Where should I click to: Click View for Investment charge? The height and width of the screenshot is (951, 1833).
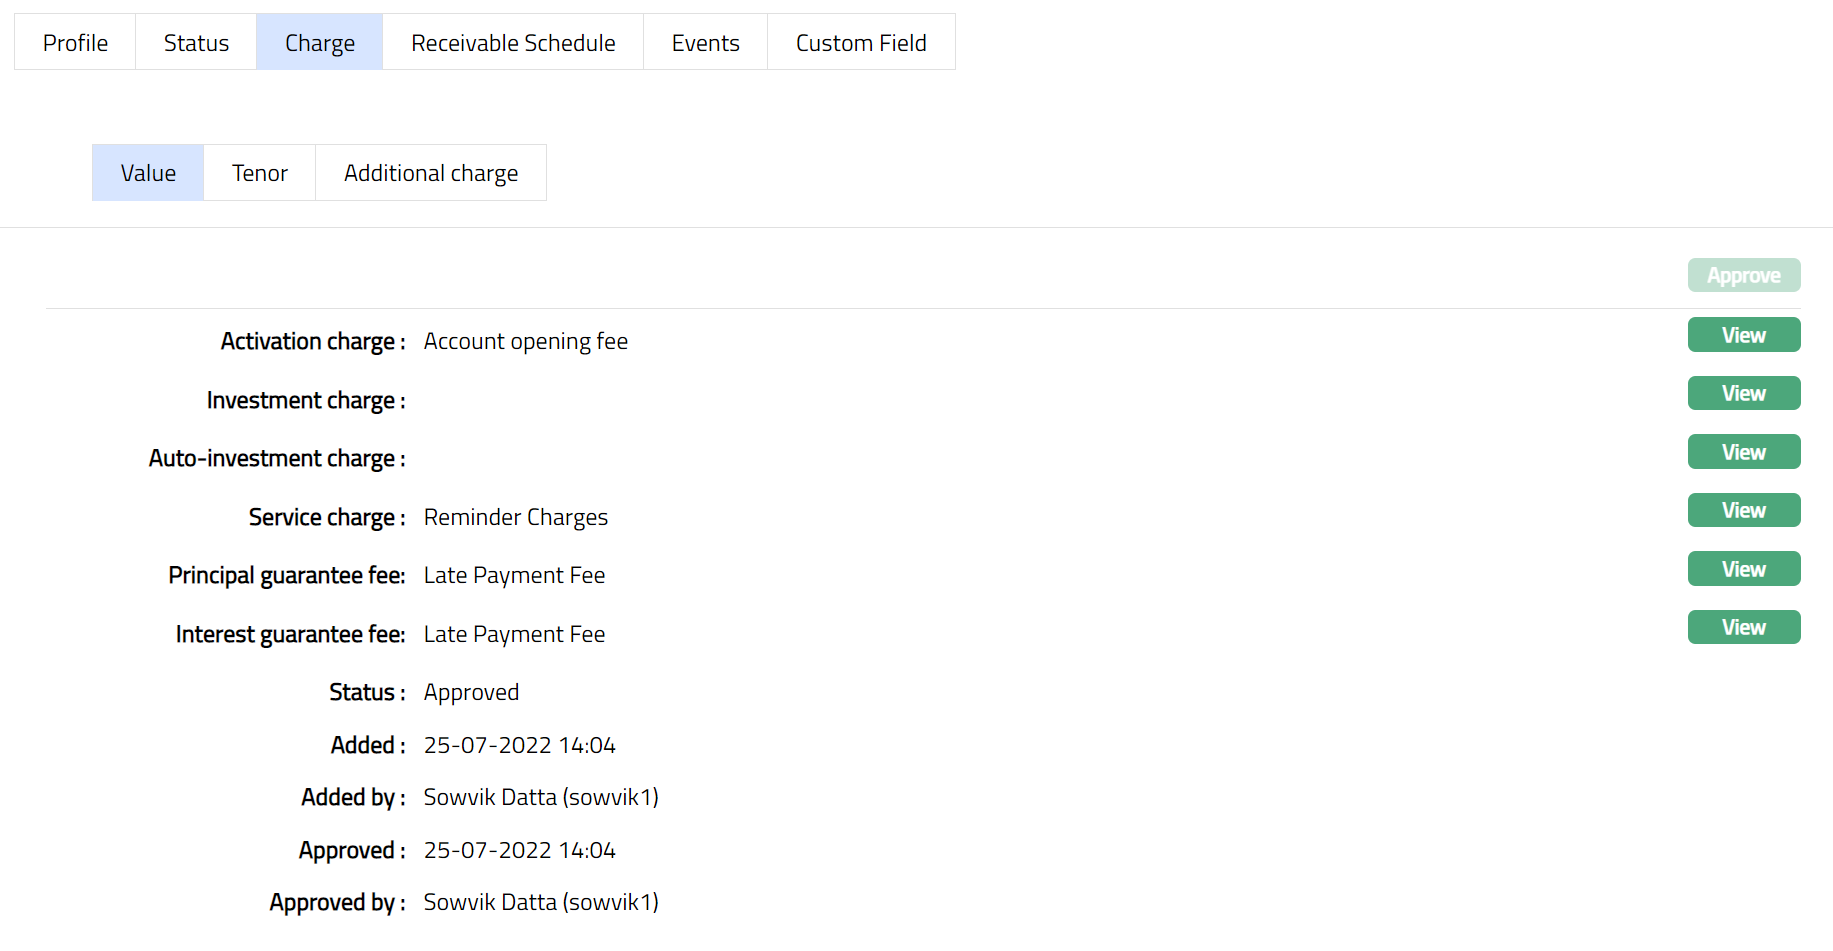click(1743, 393)
